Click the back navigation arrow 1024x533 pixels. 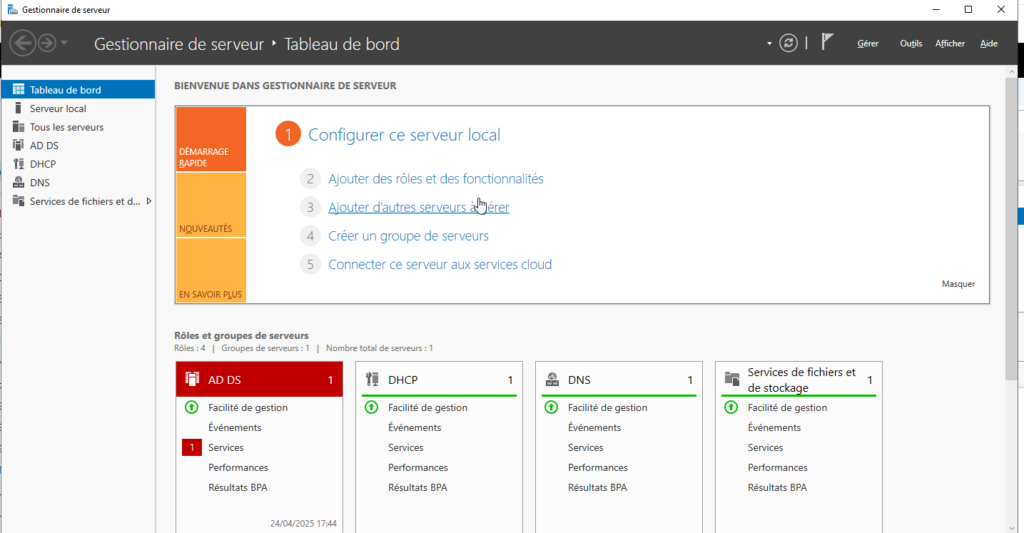pyautogui.click(x=23, y=43)
